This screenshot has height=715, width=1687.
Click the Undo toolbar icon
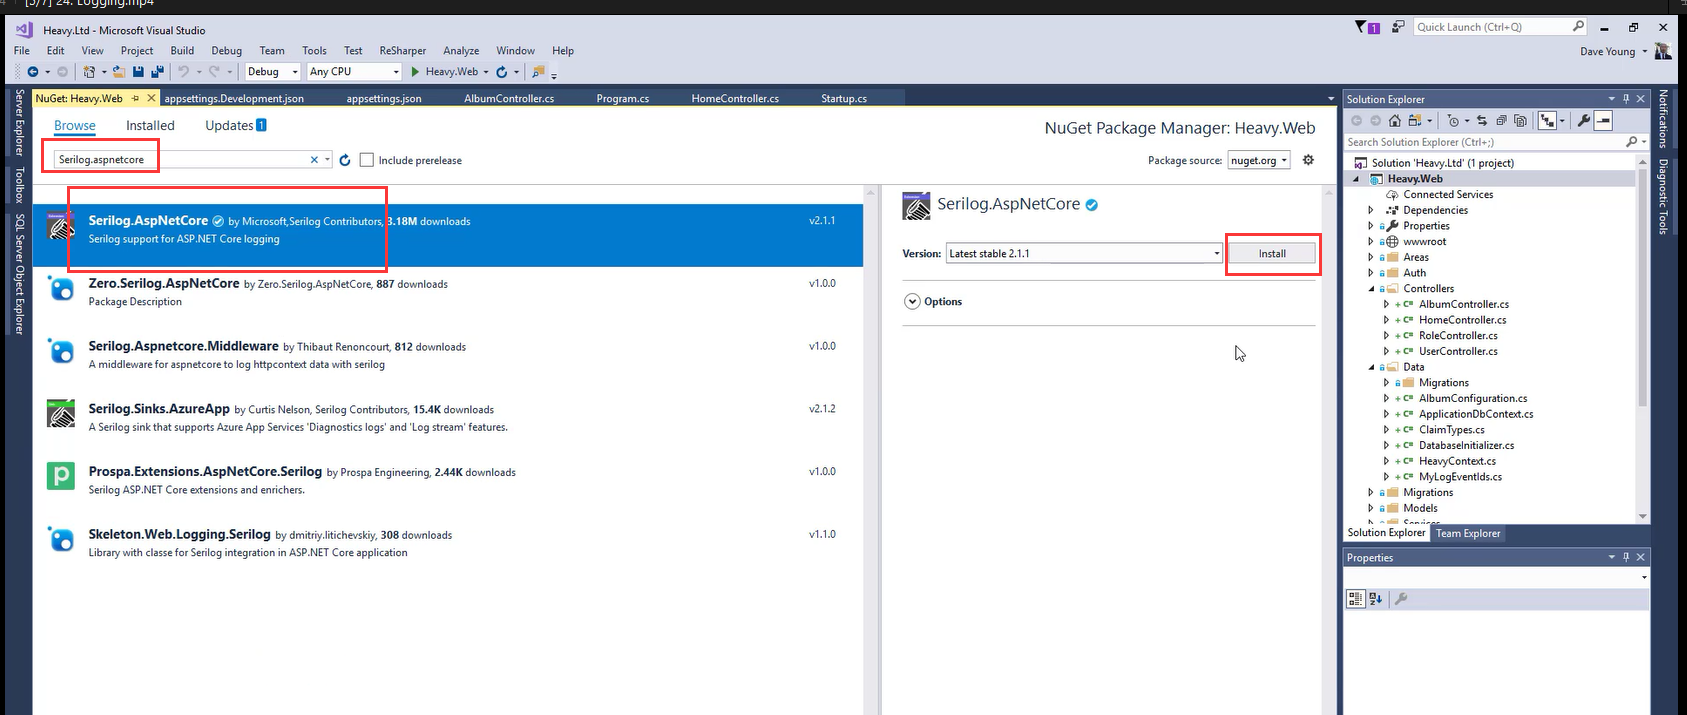(x=183, y=72)
